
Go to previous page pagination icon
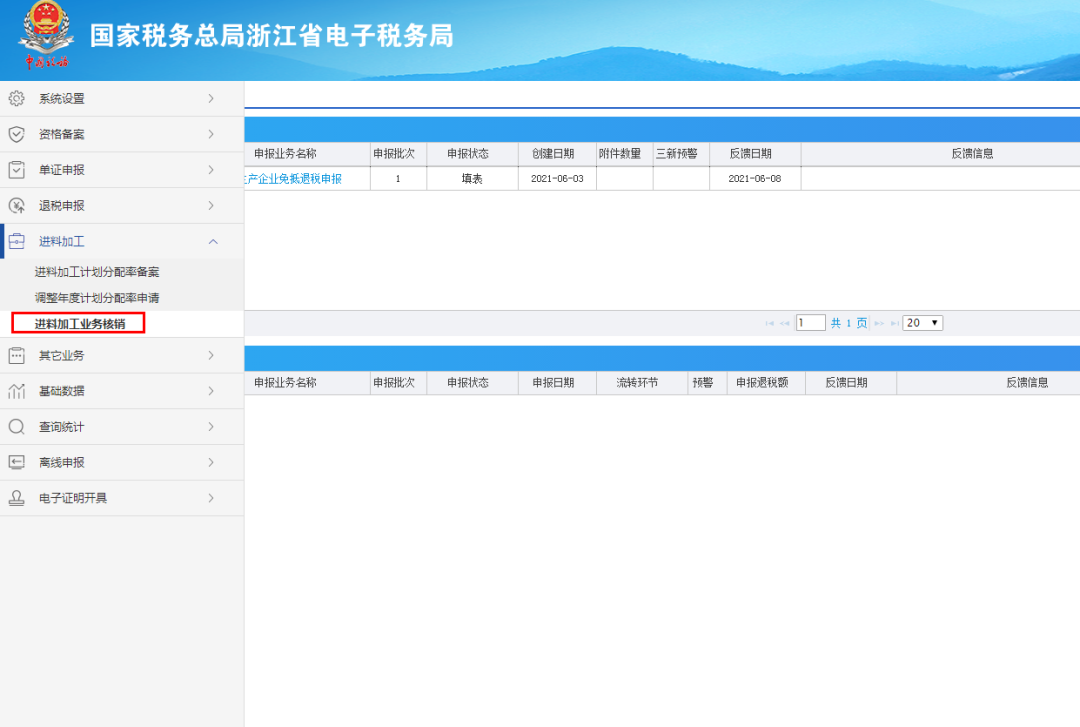pos(785,323)
